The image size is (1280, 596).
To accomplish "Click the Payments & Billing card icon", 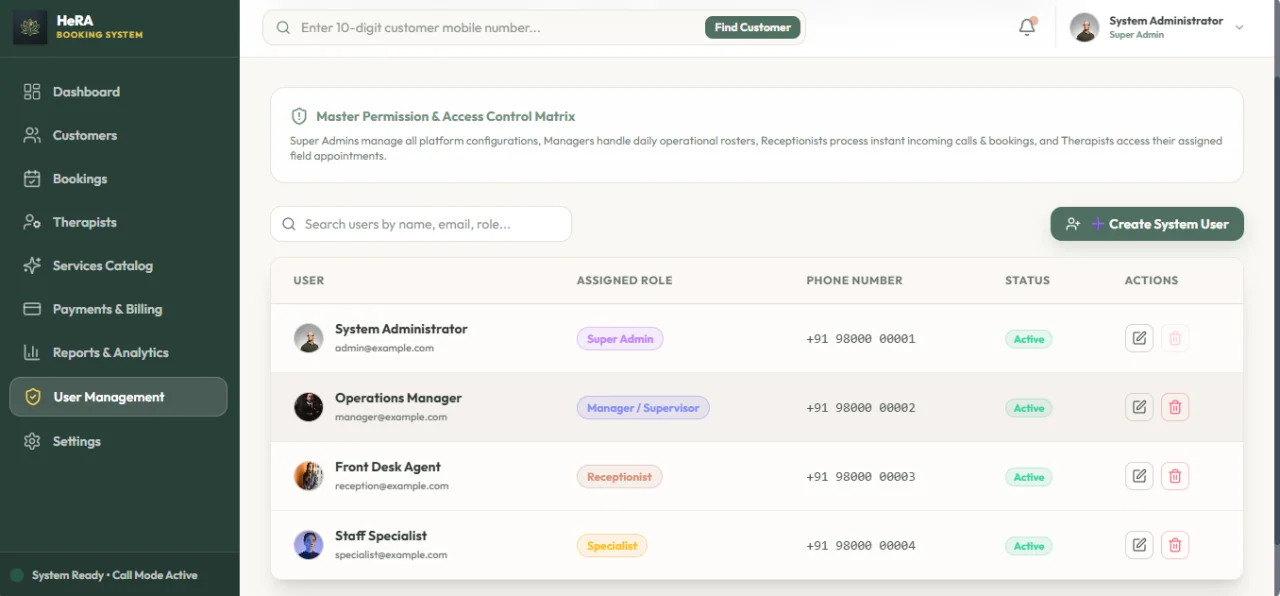I will [32, 309].
